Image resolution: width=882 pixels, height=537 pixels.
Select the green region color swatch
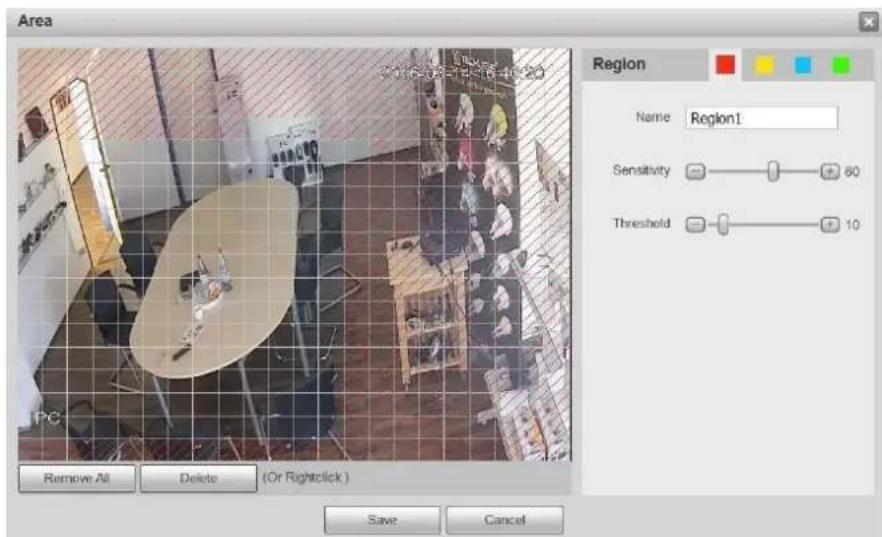(x=841, y=65)
